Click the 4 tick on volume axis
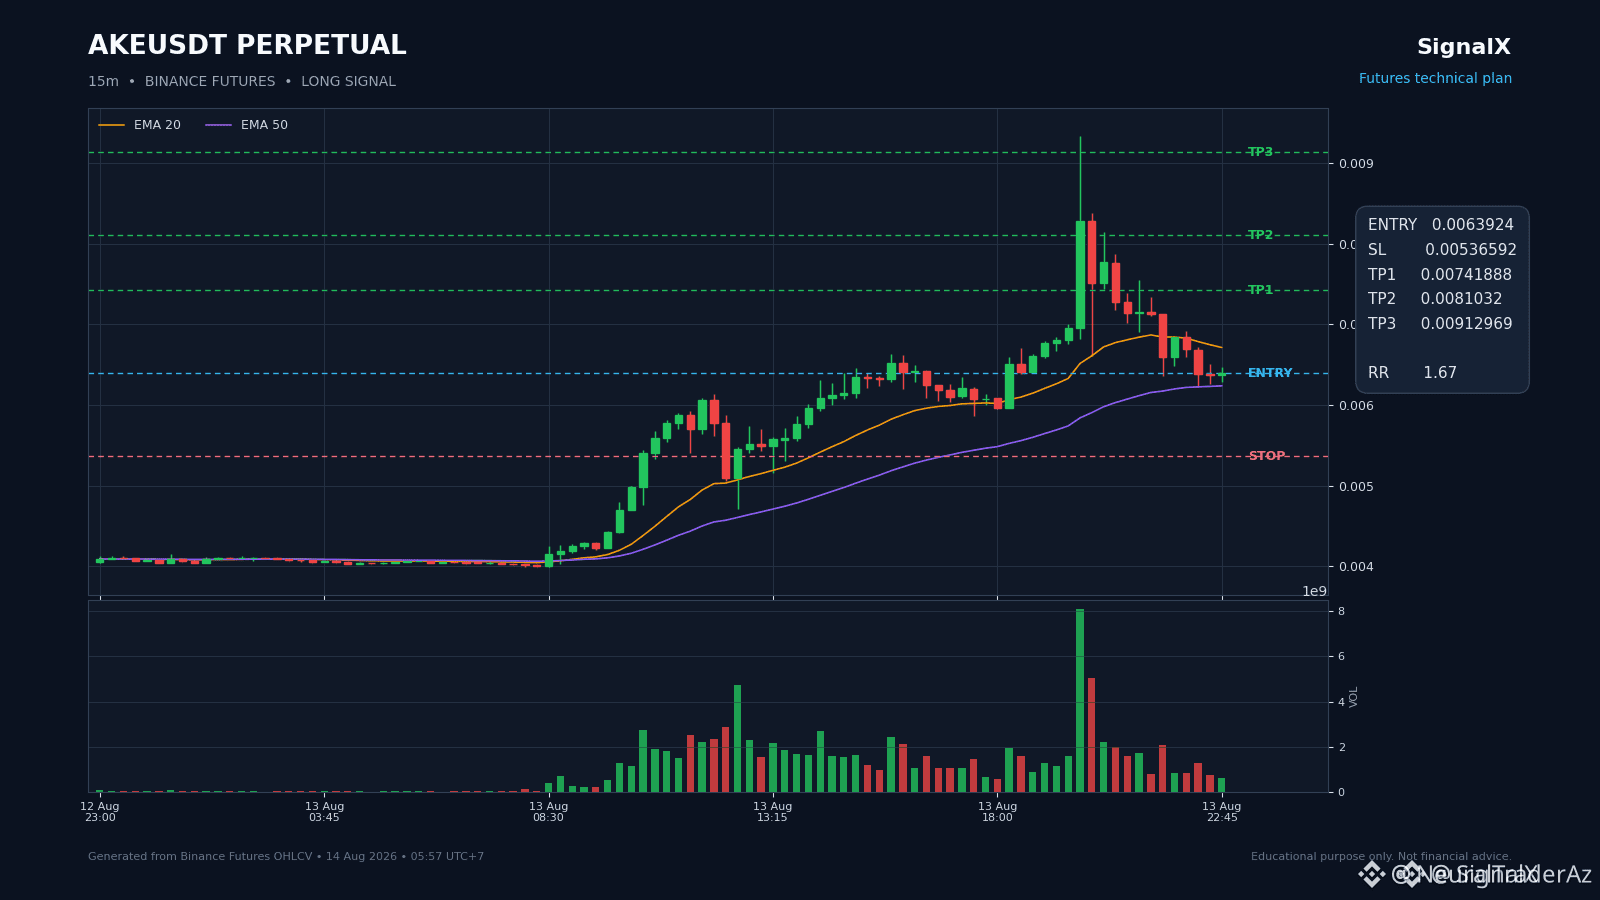Screen dimensions: 1600x900 pyautogui.click(x=1341, y=702)
